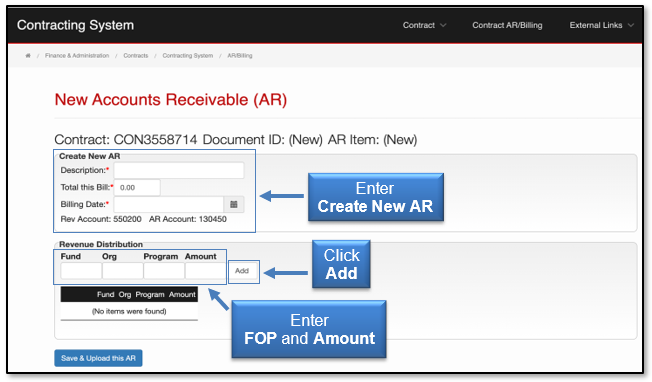
Task: Select the AR Account: 130450 text
Action: pyautogui.click(x=188, y=219)
